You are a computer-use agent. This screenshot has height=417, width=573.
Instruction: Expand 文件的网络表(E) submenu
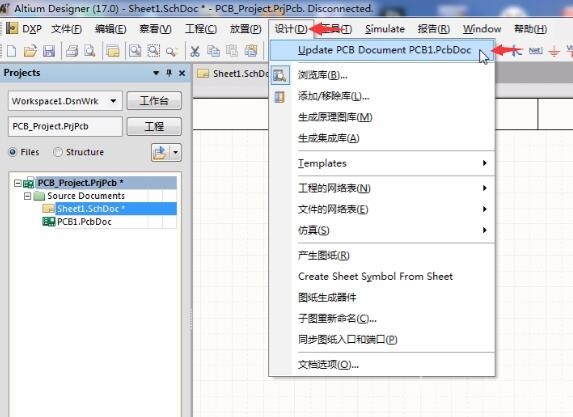485,209
